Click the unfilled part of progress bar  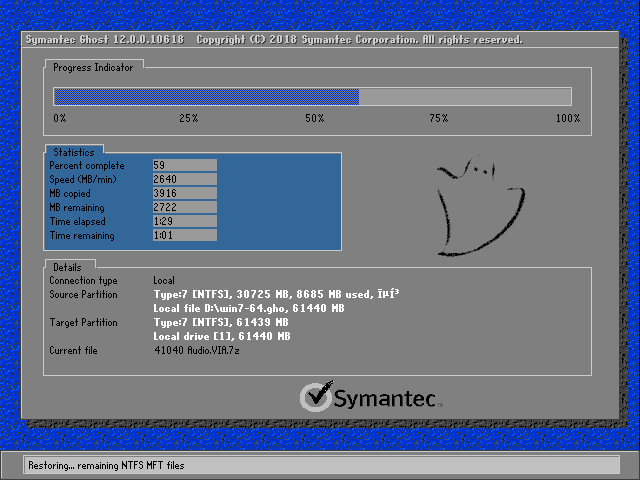[465, 97]
